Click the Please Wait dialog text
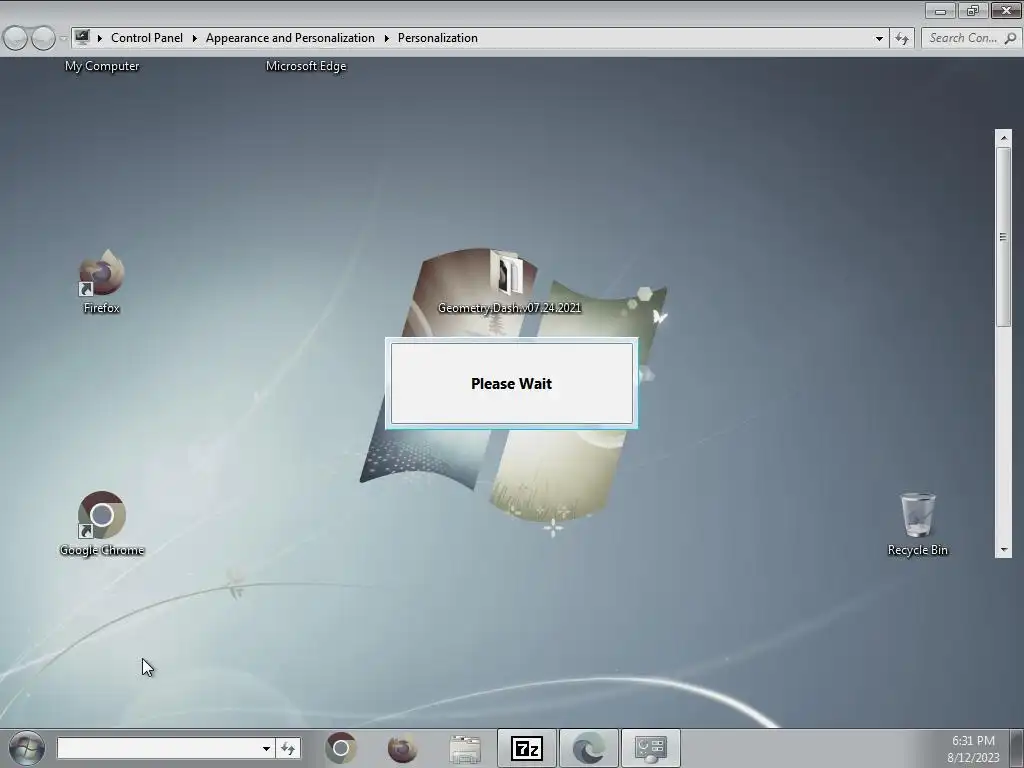 click(x=511, y=383)
